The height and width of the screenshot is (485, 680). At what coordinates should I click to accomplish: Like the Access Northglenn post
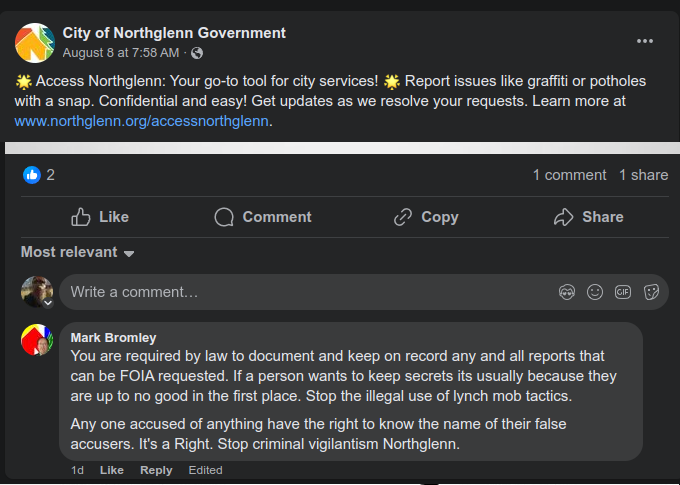point(100,217)
